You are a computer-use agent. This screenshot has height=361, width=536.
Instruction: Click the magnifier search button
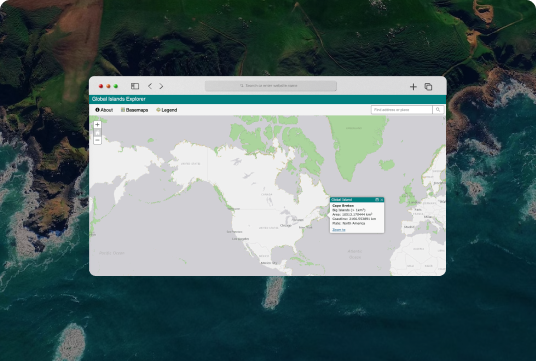[x=438, y=110]
